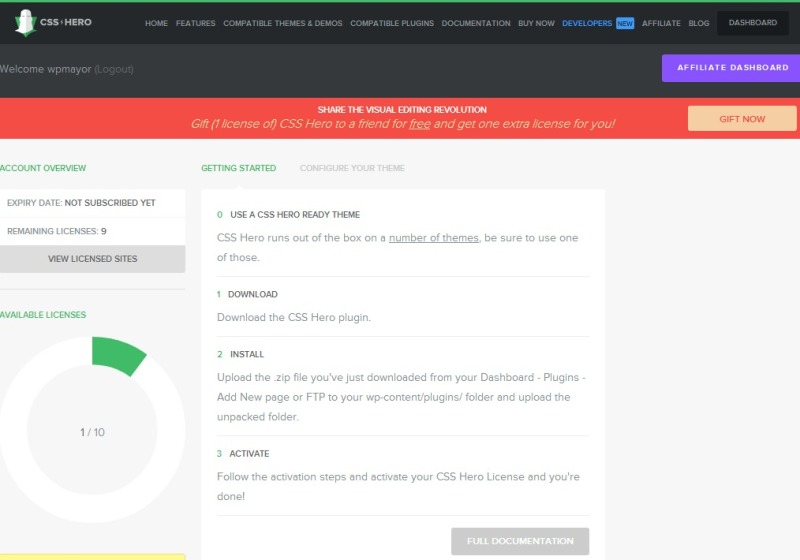
Task: Click the 1 / 10 license count
Action: [x=92, y=432]
